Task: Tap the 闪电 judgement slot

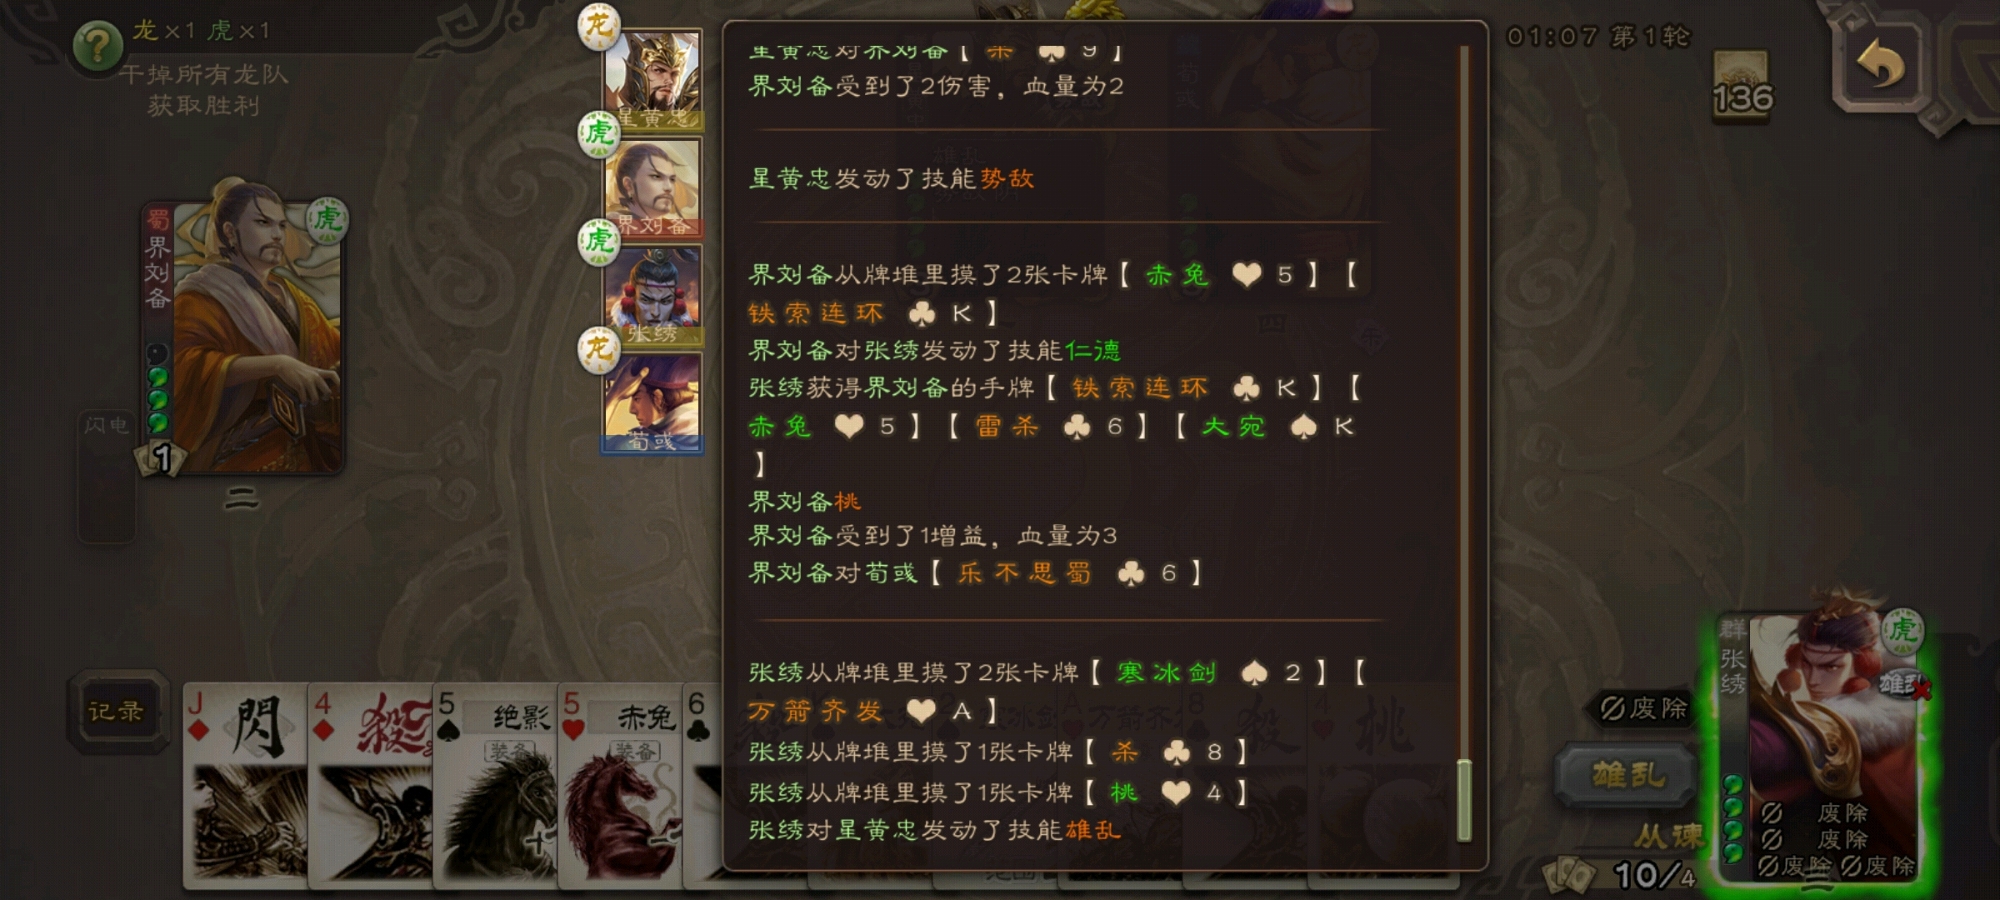Action: click(106, 476)
